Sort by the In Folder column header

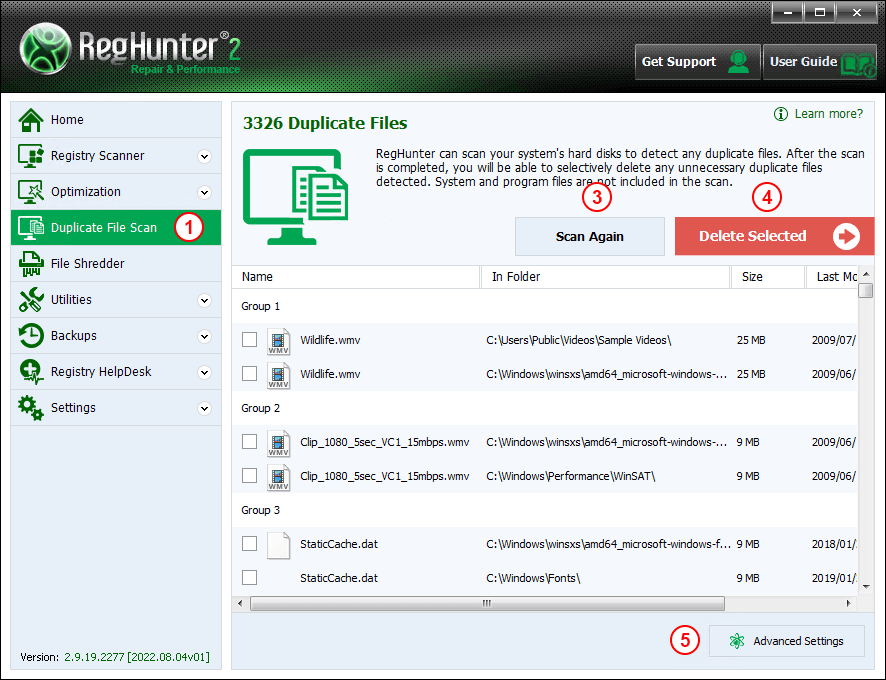(x=605, y=277)
